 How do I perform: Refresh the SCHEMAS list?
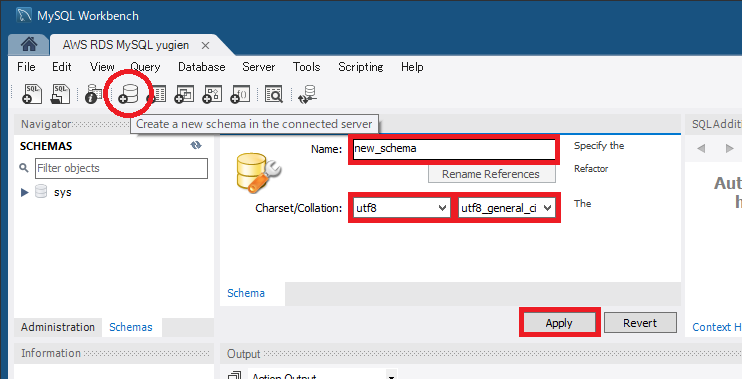(196, 146)
